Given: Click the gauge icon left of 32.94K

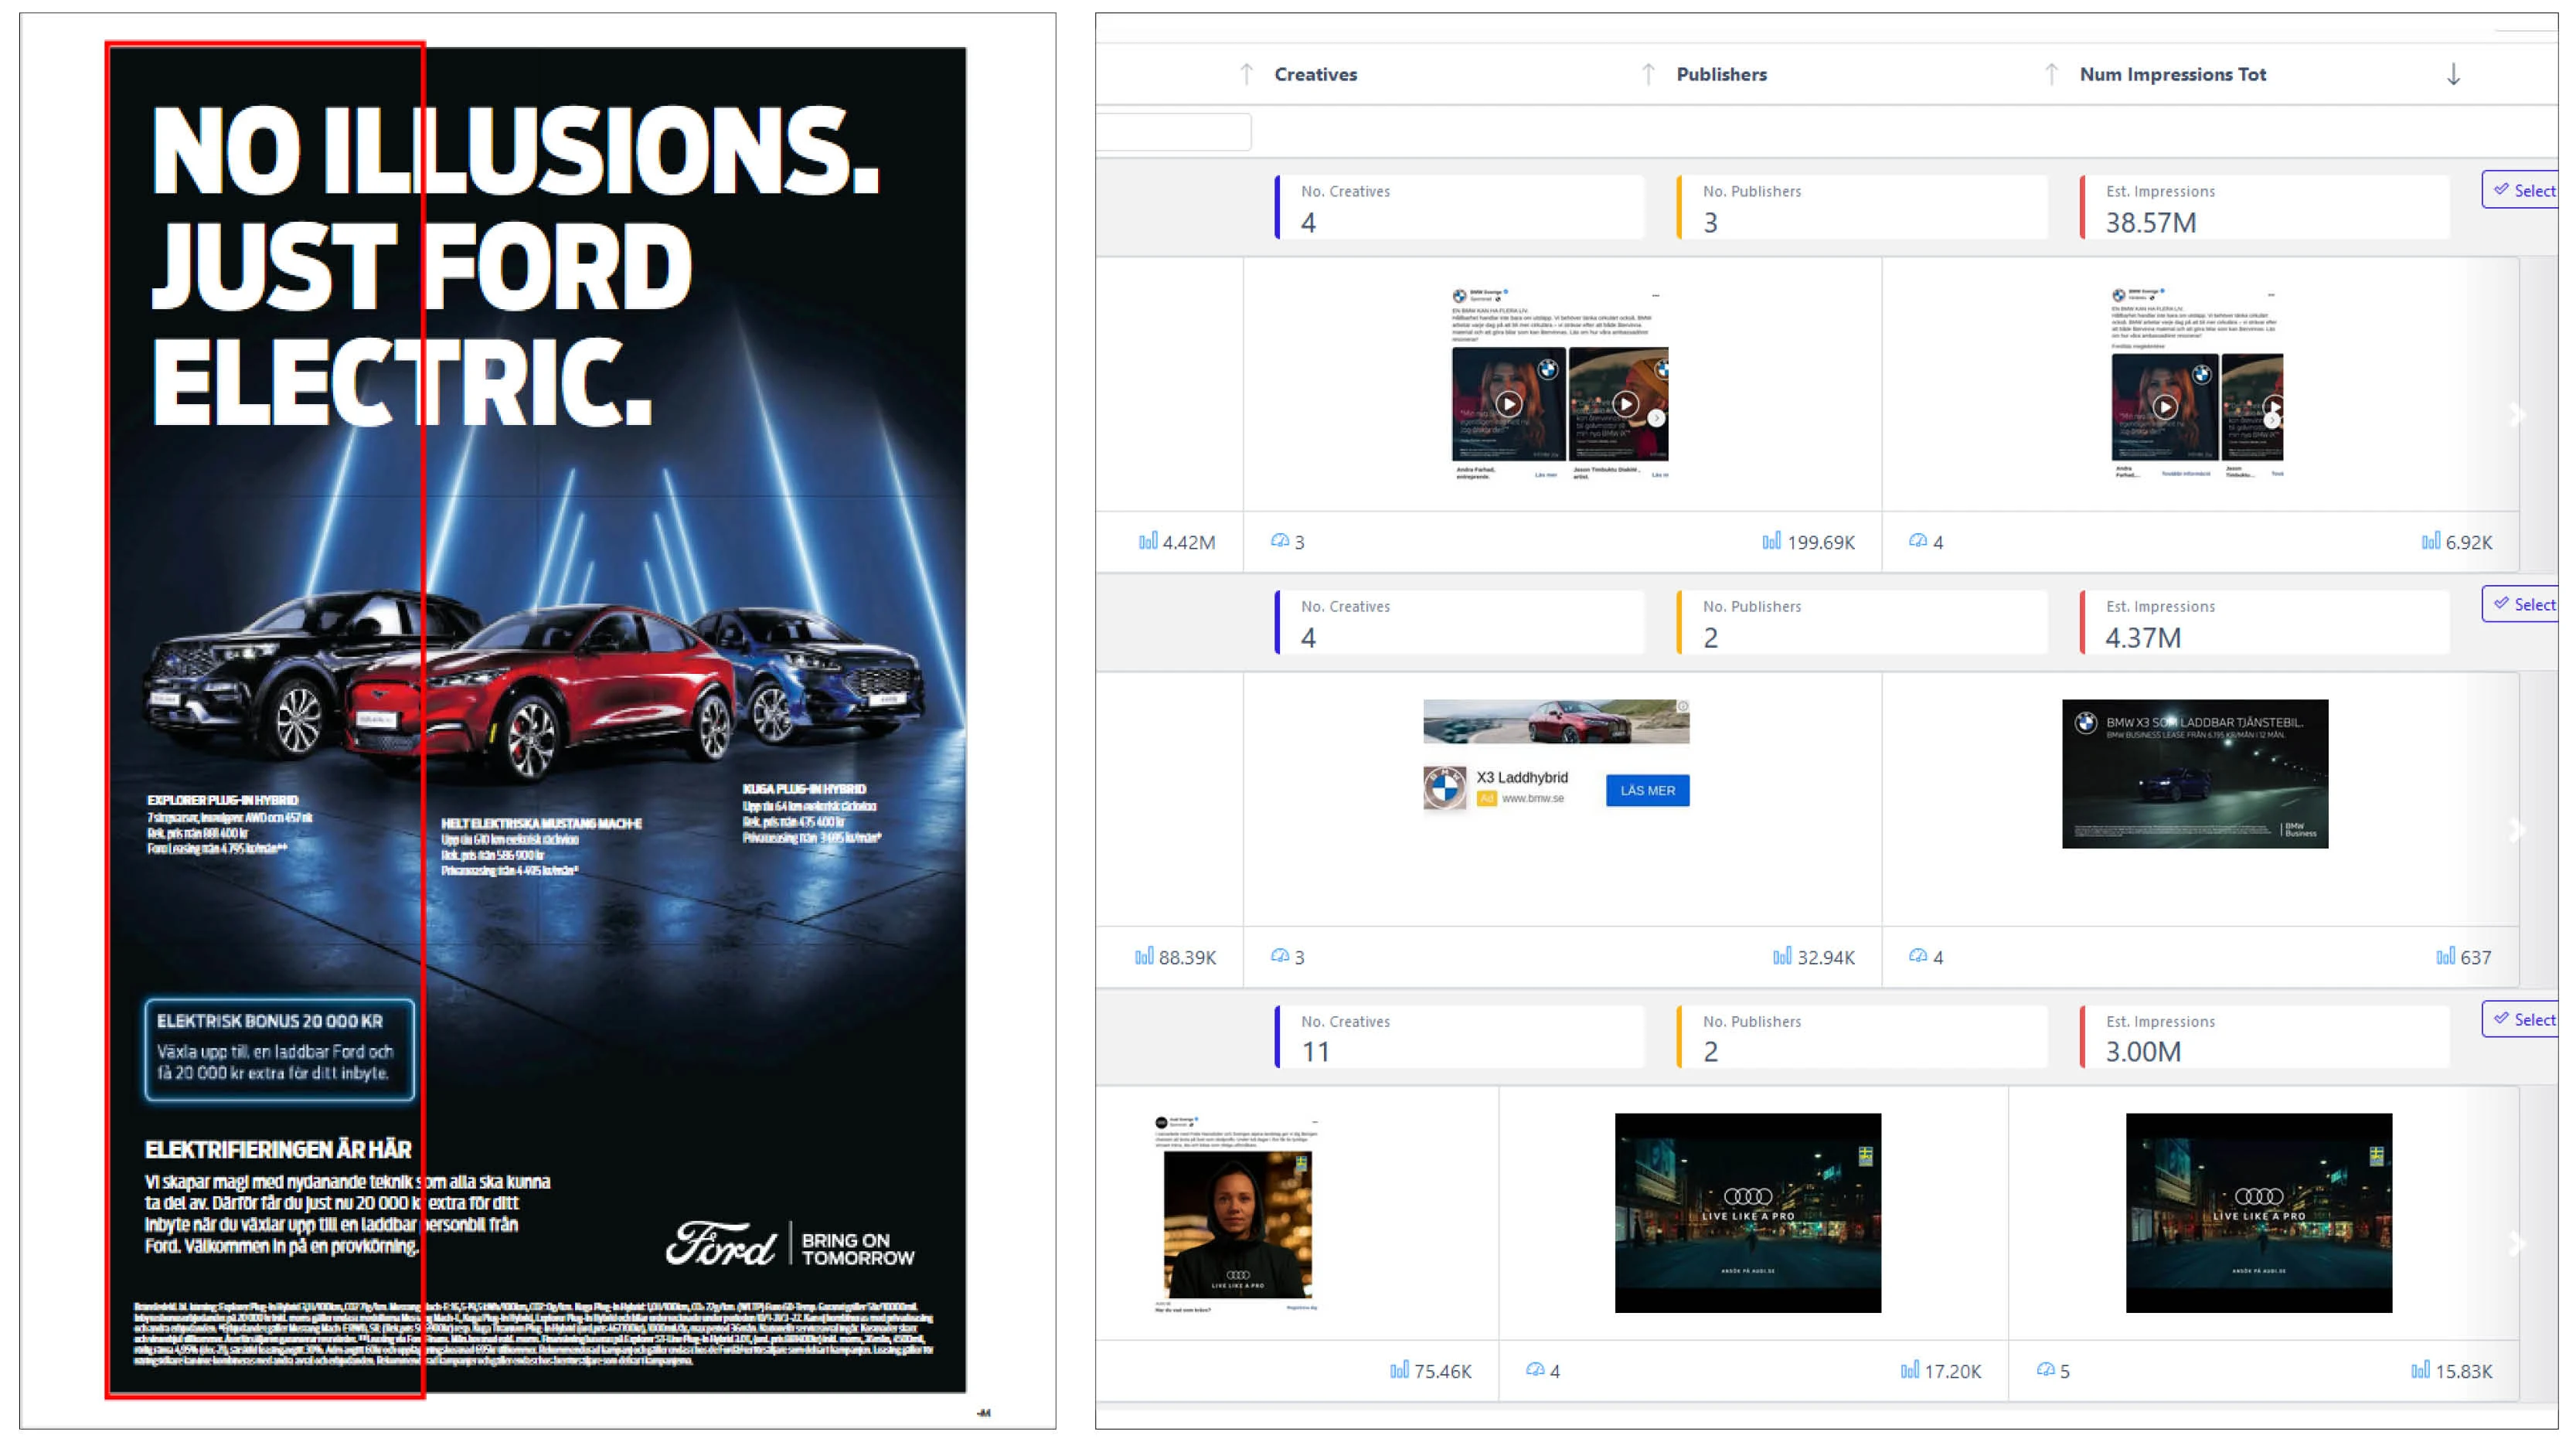Looking at the screenshot, I should coord(1279,956).
